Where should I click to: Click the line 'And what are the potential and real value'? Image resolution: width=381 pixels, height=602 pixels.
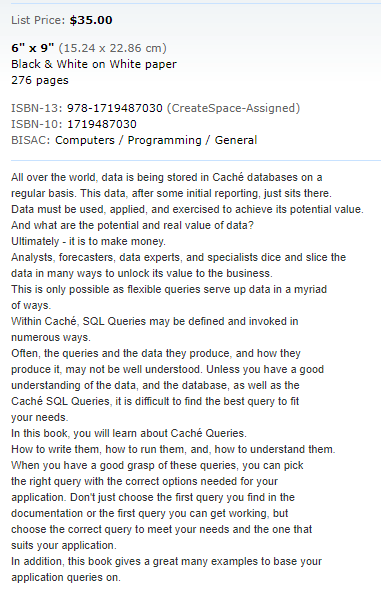pos(133,225)
